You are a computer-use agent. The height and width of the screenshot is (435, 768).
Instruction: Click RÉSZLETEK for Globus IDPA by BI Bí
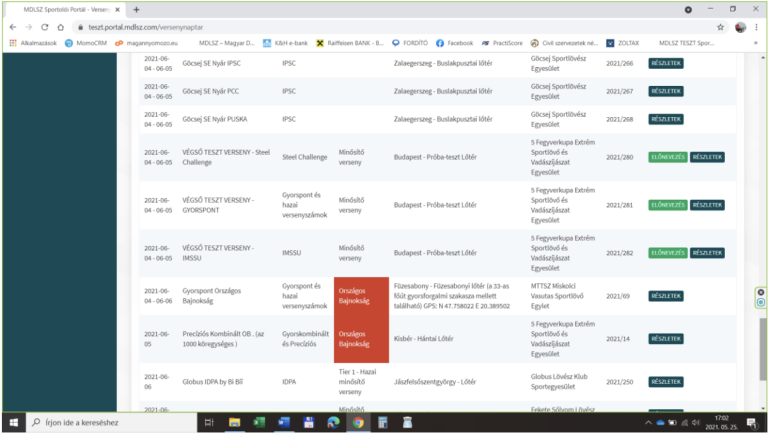pos(666,382)
